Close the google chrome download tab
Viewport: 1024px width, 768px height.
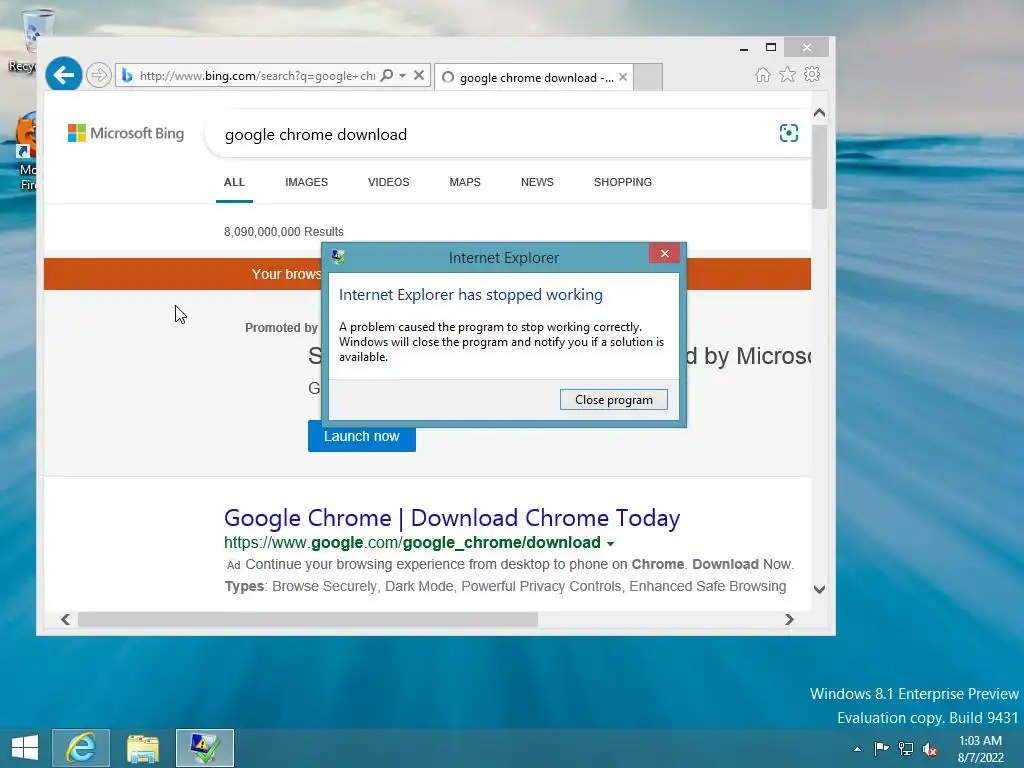coord(623,77)
